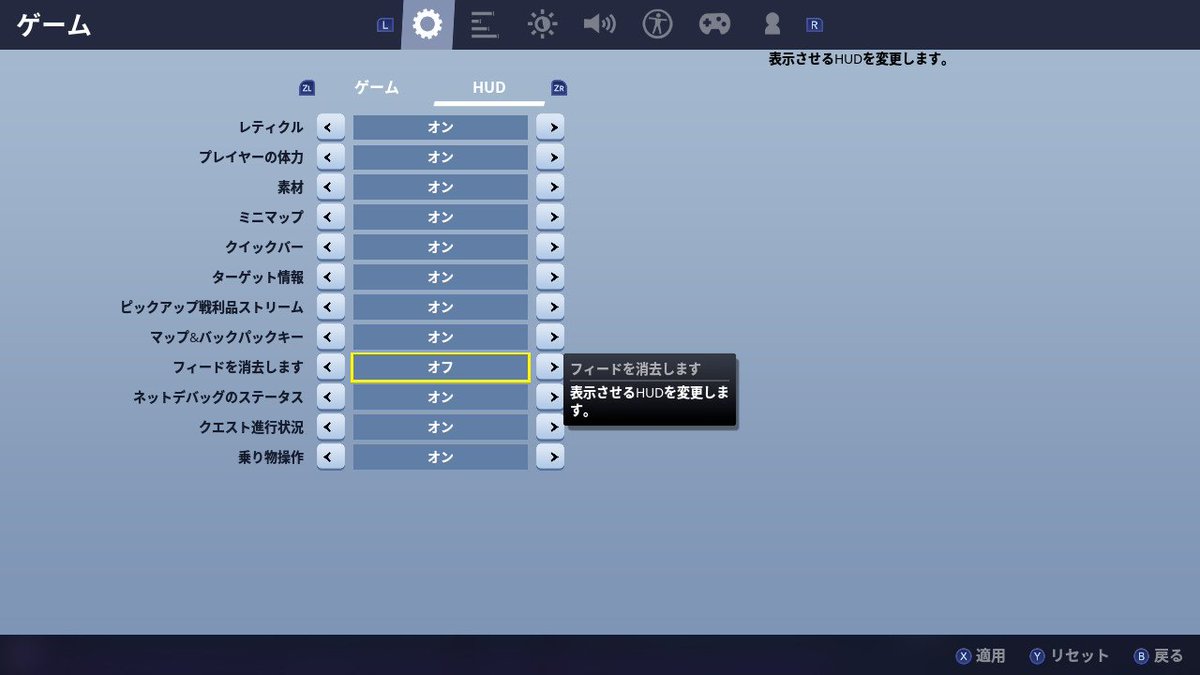Click the right arrow for プレイヤーの体力
The image size is (1200, 675).
tap(550, 156)
